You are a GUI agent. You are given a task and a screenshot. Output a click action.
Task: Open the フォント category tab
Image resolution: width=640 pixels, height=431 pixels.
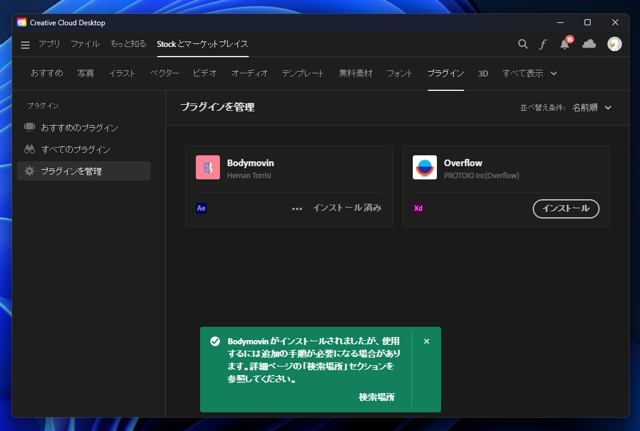[400, 73]
